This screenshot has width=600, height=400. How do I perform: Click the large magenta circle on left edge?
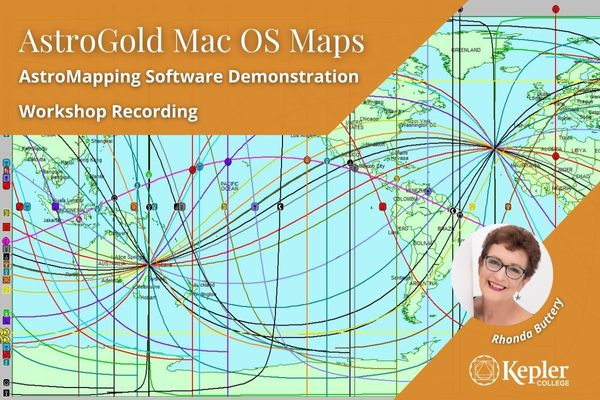coord(6,241)
